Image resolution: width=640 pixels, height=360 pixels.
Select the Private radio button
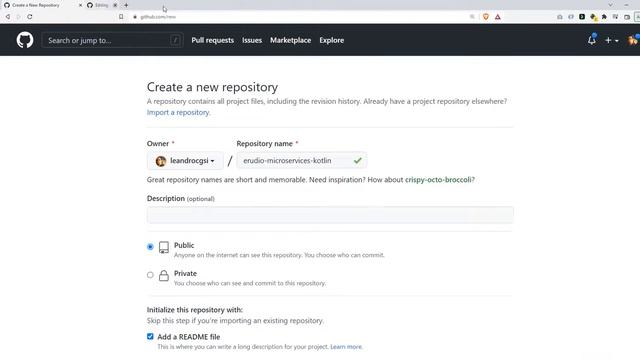tap(150, 275)
